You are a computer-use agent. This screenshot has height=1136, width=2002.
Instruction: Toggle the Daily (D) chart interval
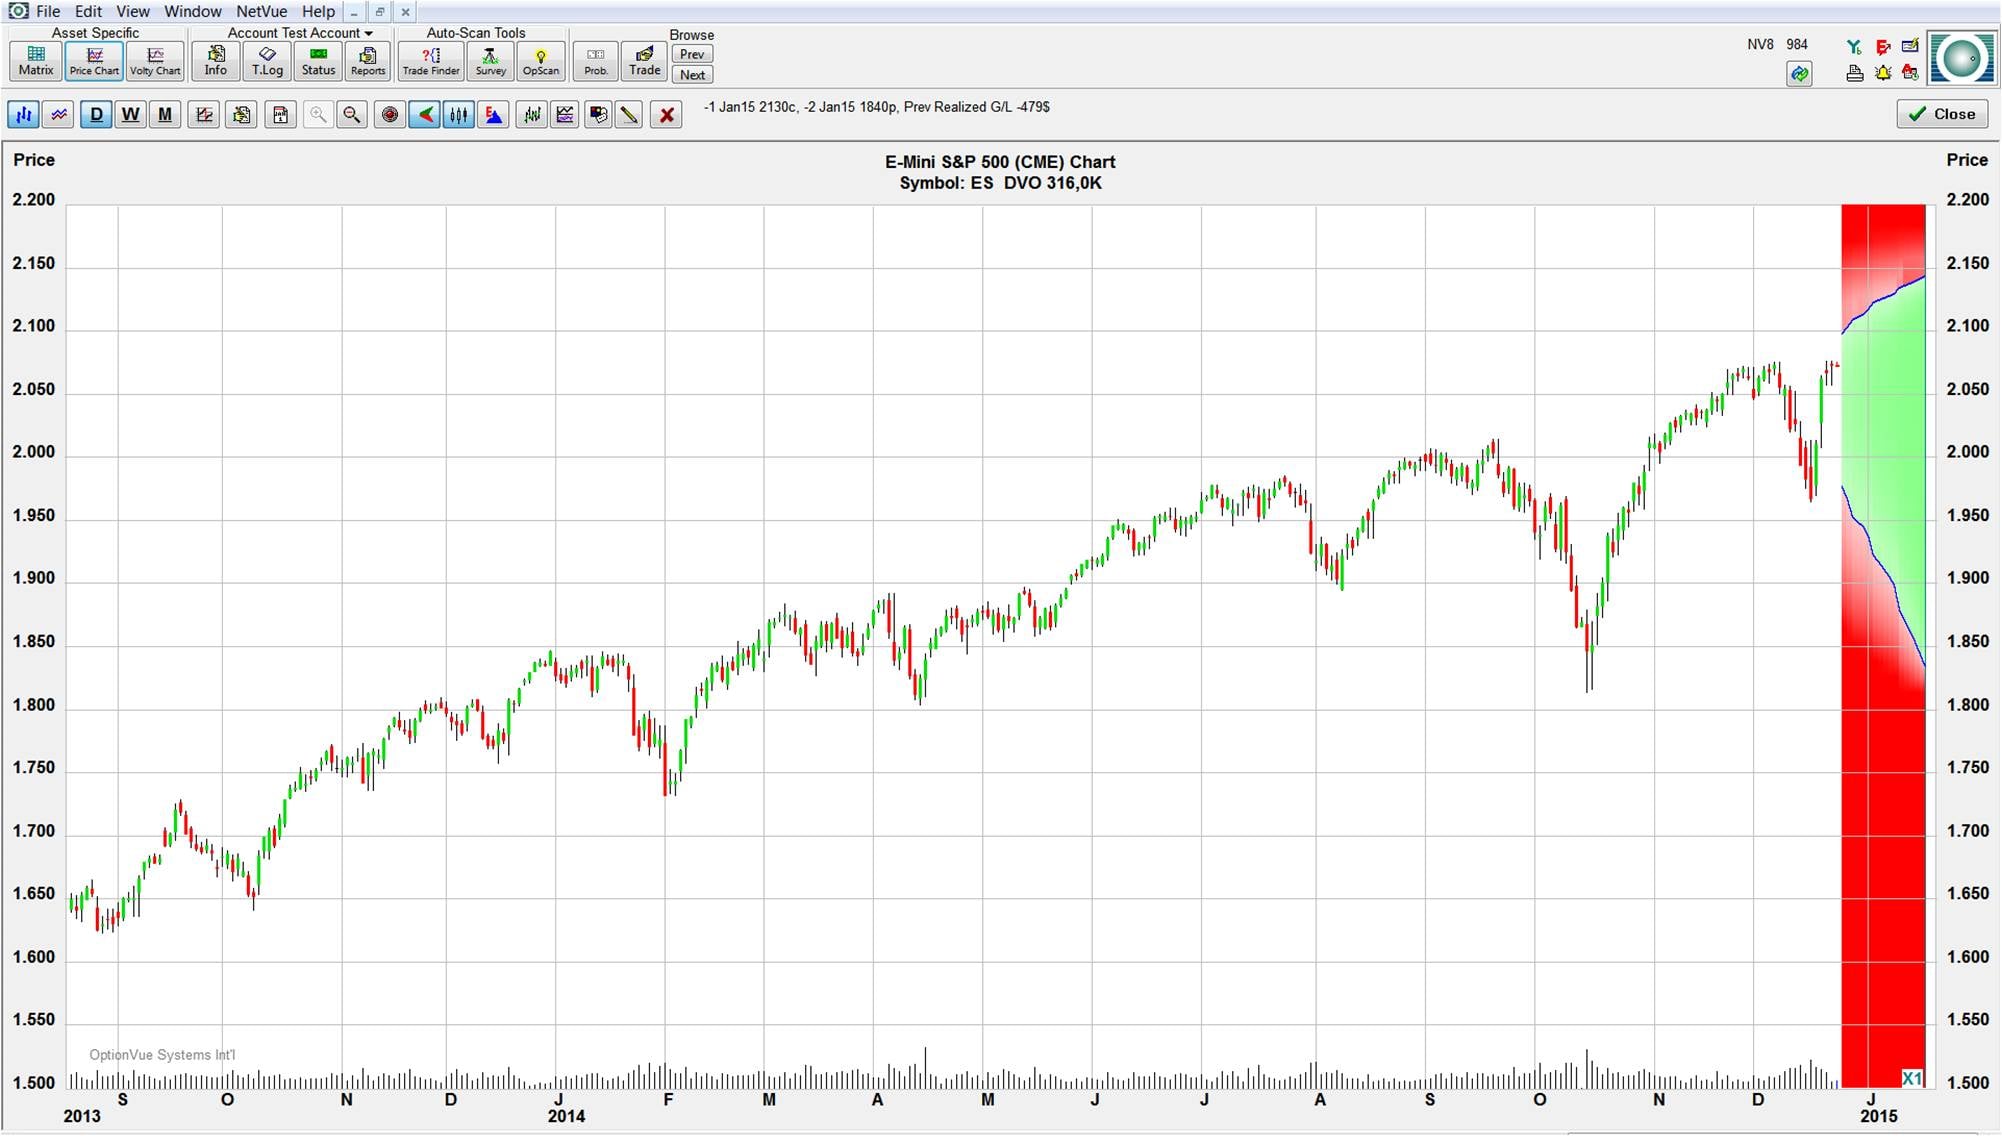pos(96,115)
